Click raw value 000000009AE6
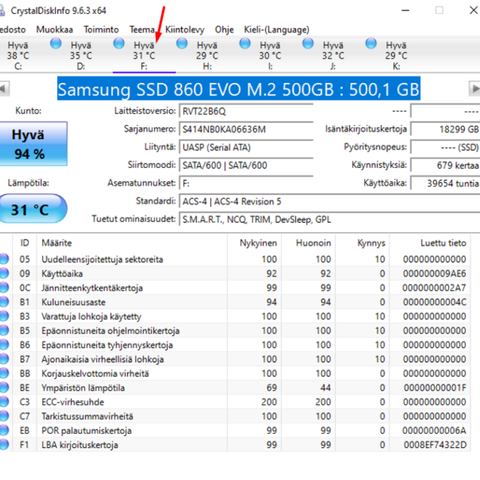Screen dimensions: 480x480 point(434,274)
